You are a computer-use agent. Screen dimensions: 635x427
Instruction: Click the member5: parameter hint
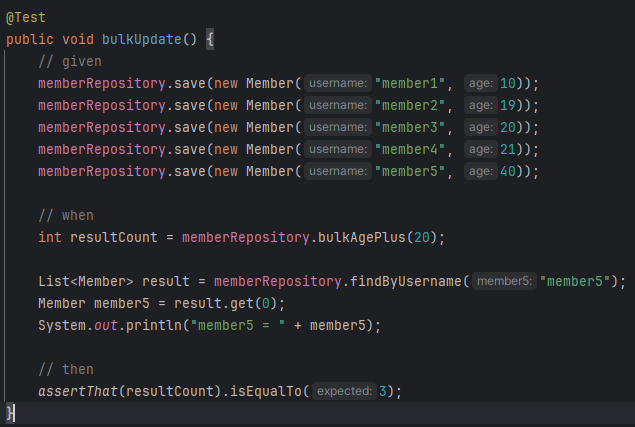pyautogui.click(x=504, y=281)
